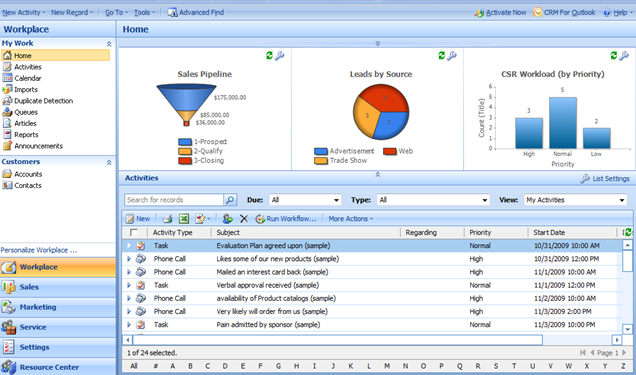Open Calendar in My Work sidebar

coord(28,78)
